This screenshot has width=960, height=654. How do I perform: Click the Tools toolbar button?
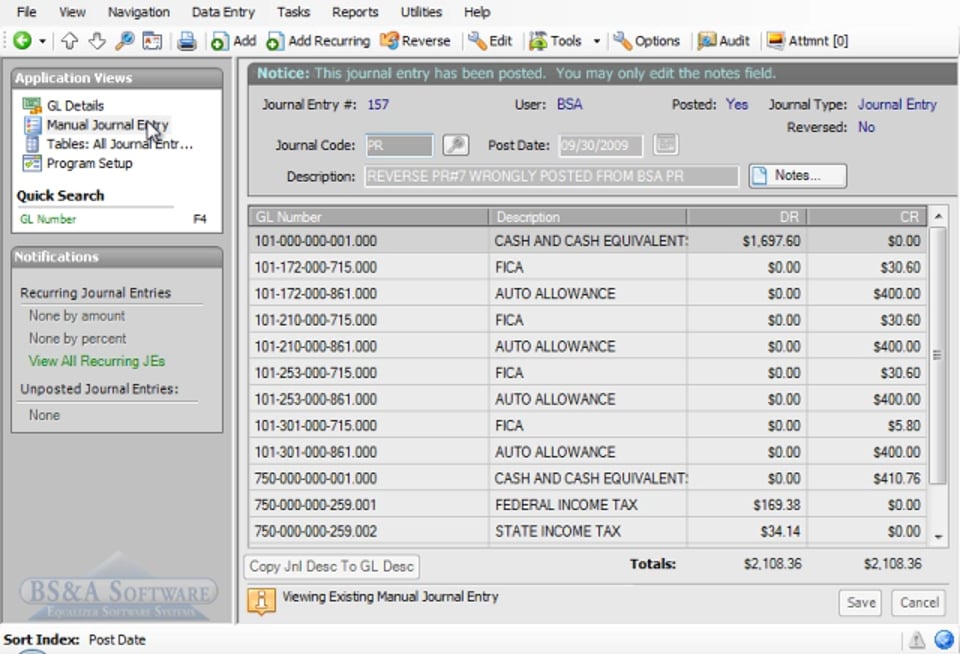click(555, 41)
